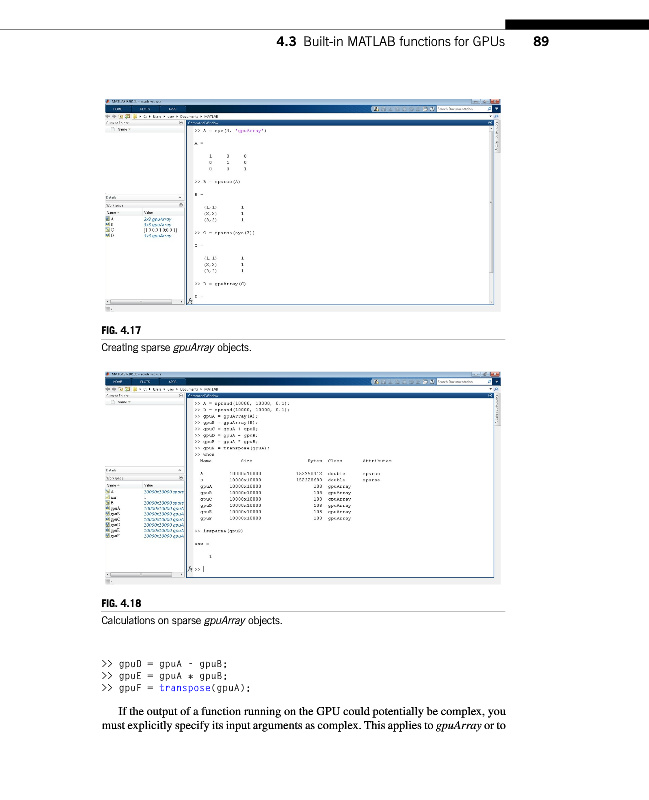Open lower Workspace panel actions menu
This screenshot has width=649, height=800.
(180, 478)
